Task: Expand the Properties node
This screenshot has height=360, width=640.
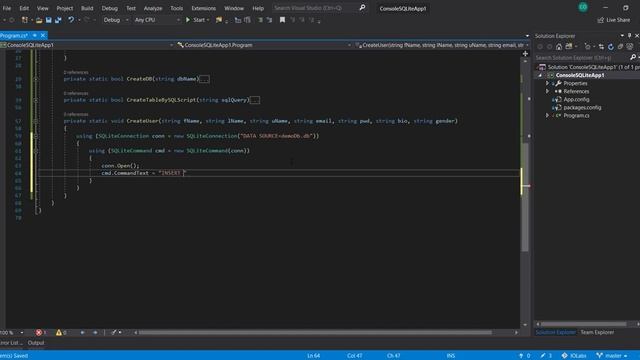Action: point(547,84)
